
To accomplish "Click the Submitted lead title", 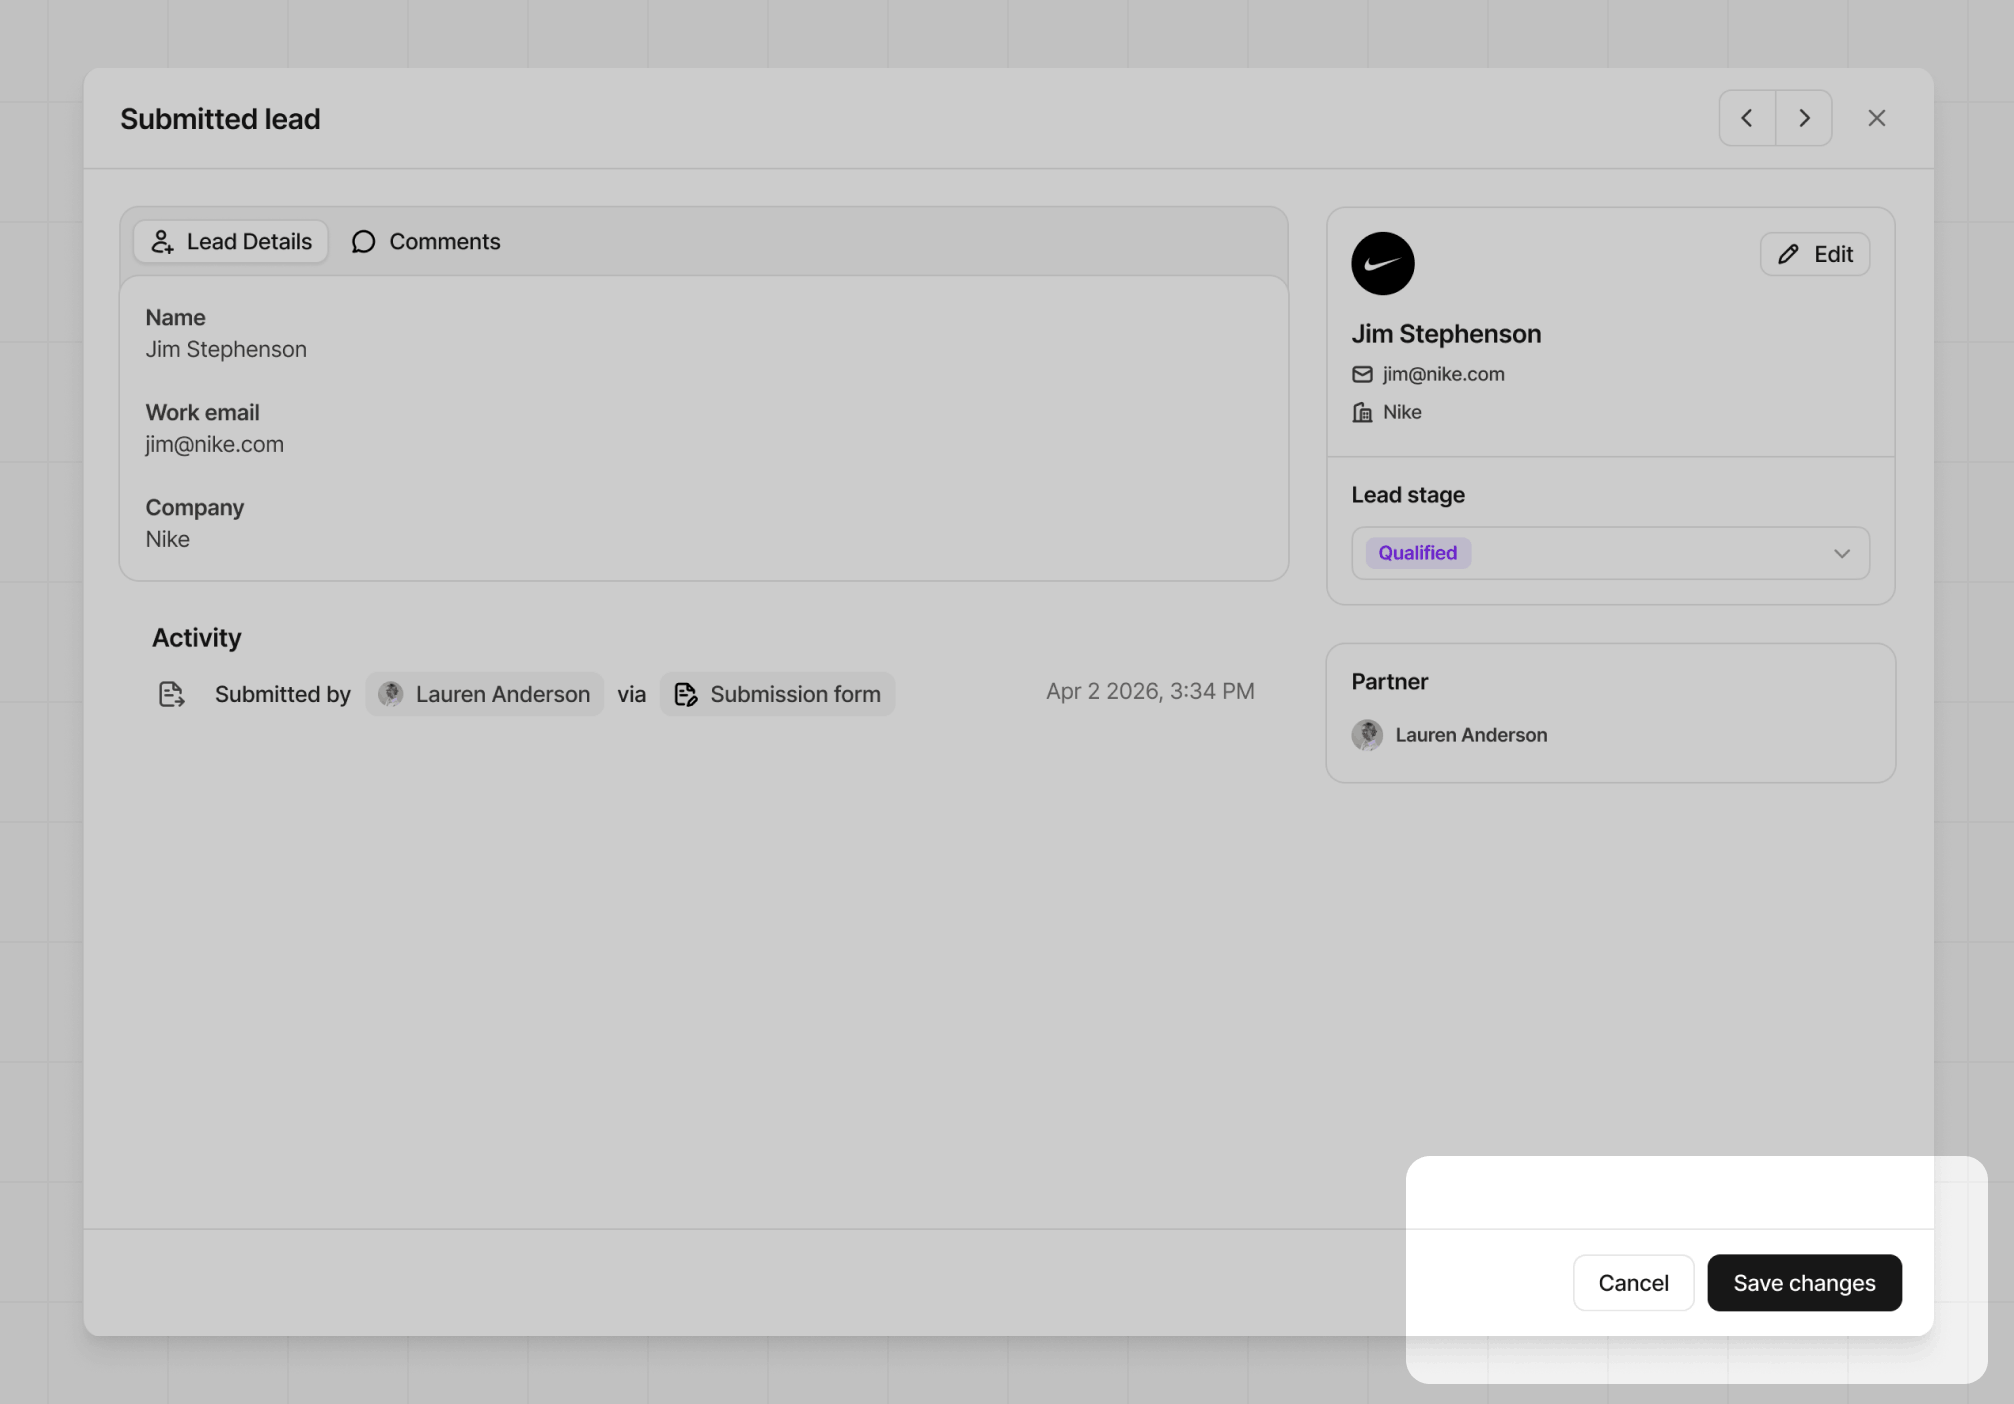I will (220, 119).
